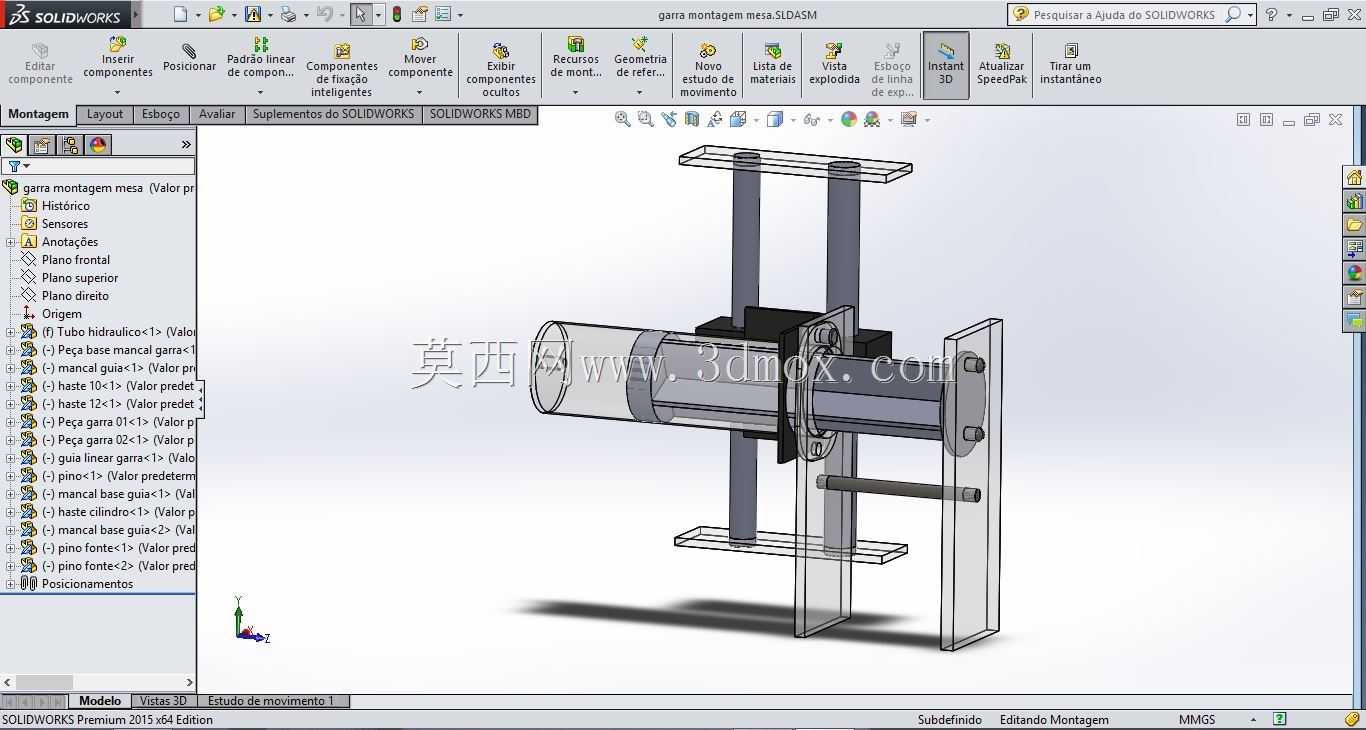
Task: Select Plano frontal in the tree
Action: (x=76, y=260)
